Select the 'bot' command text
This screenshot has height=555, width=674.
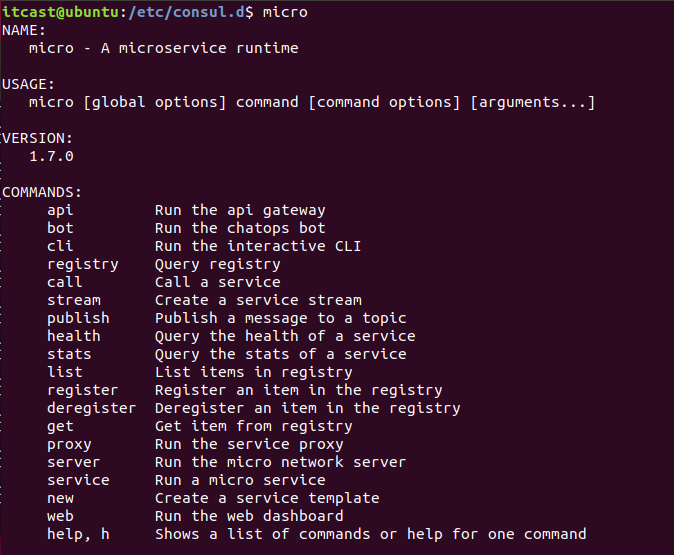pos(60,228)
